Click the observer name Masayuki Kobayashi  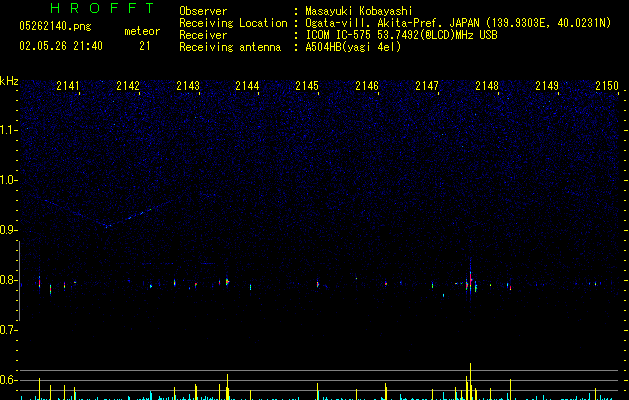click(x=358, y=11)
